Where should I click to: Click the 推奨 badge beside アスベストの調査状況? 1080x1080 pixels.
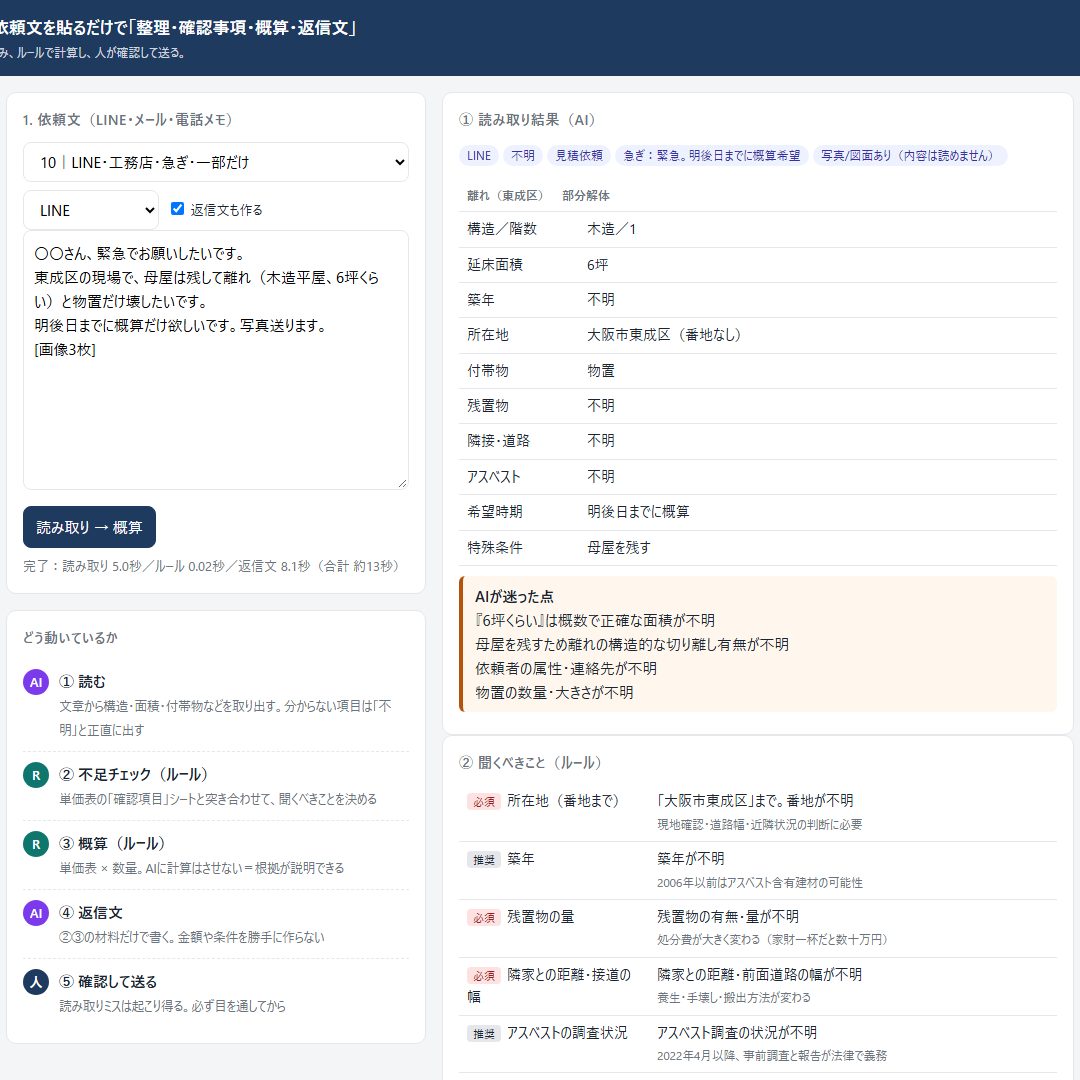click(484, 1033)
